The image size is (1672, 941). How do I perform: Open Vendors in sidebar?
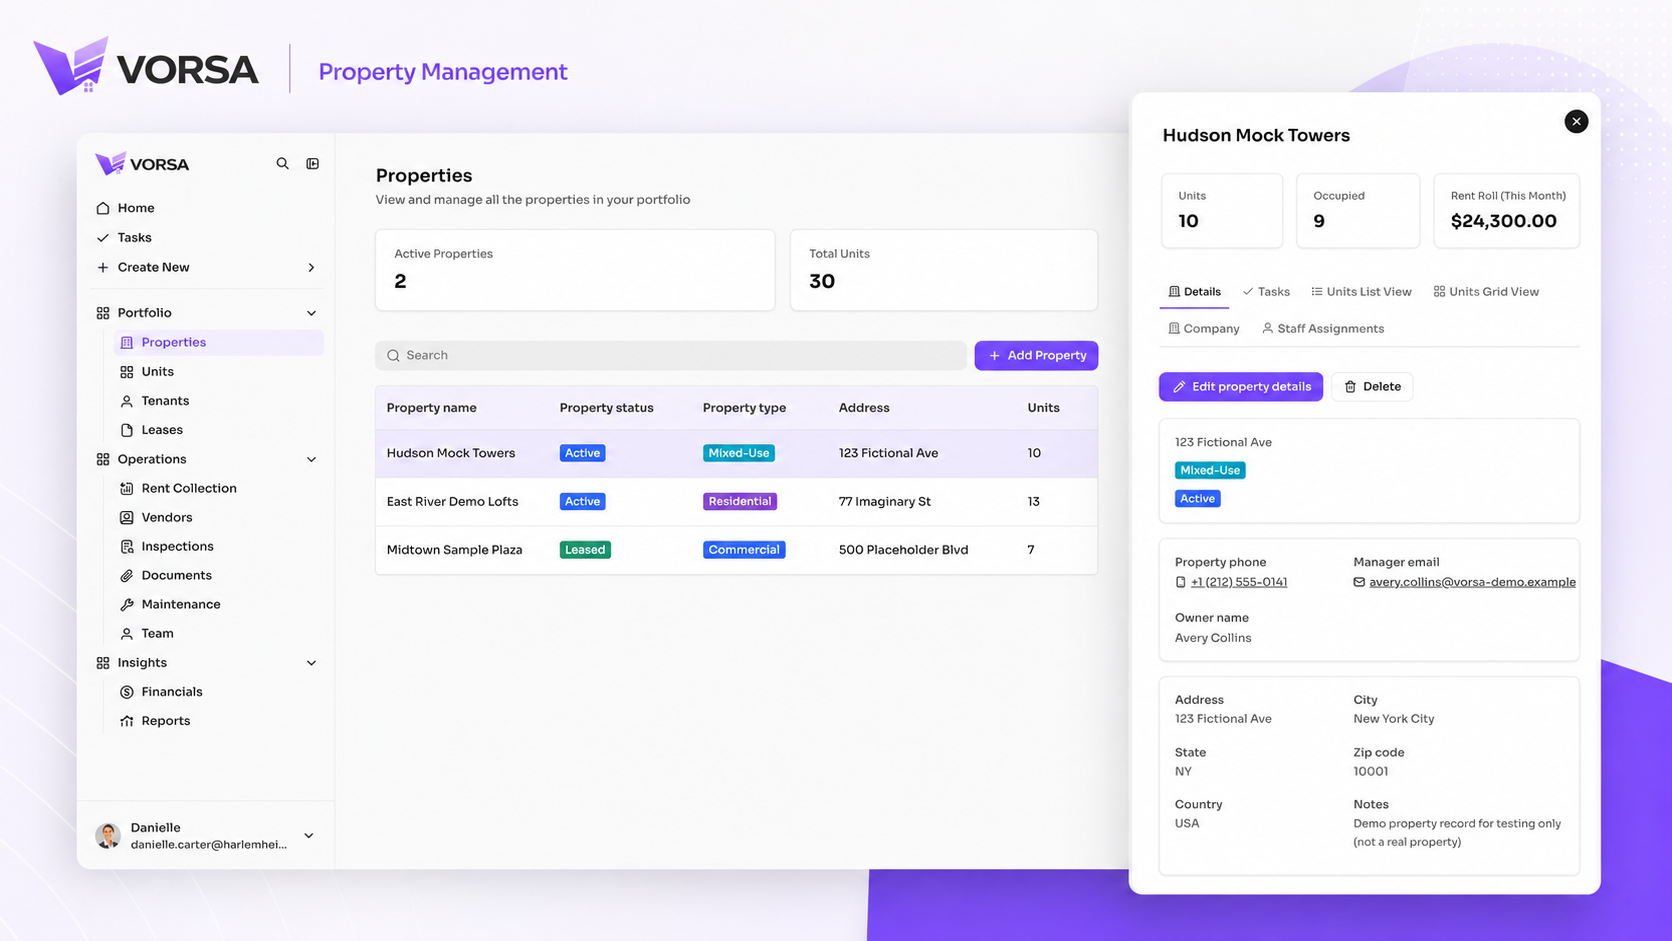point(166,517)
